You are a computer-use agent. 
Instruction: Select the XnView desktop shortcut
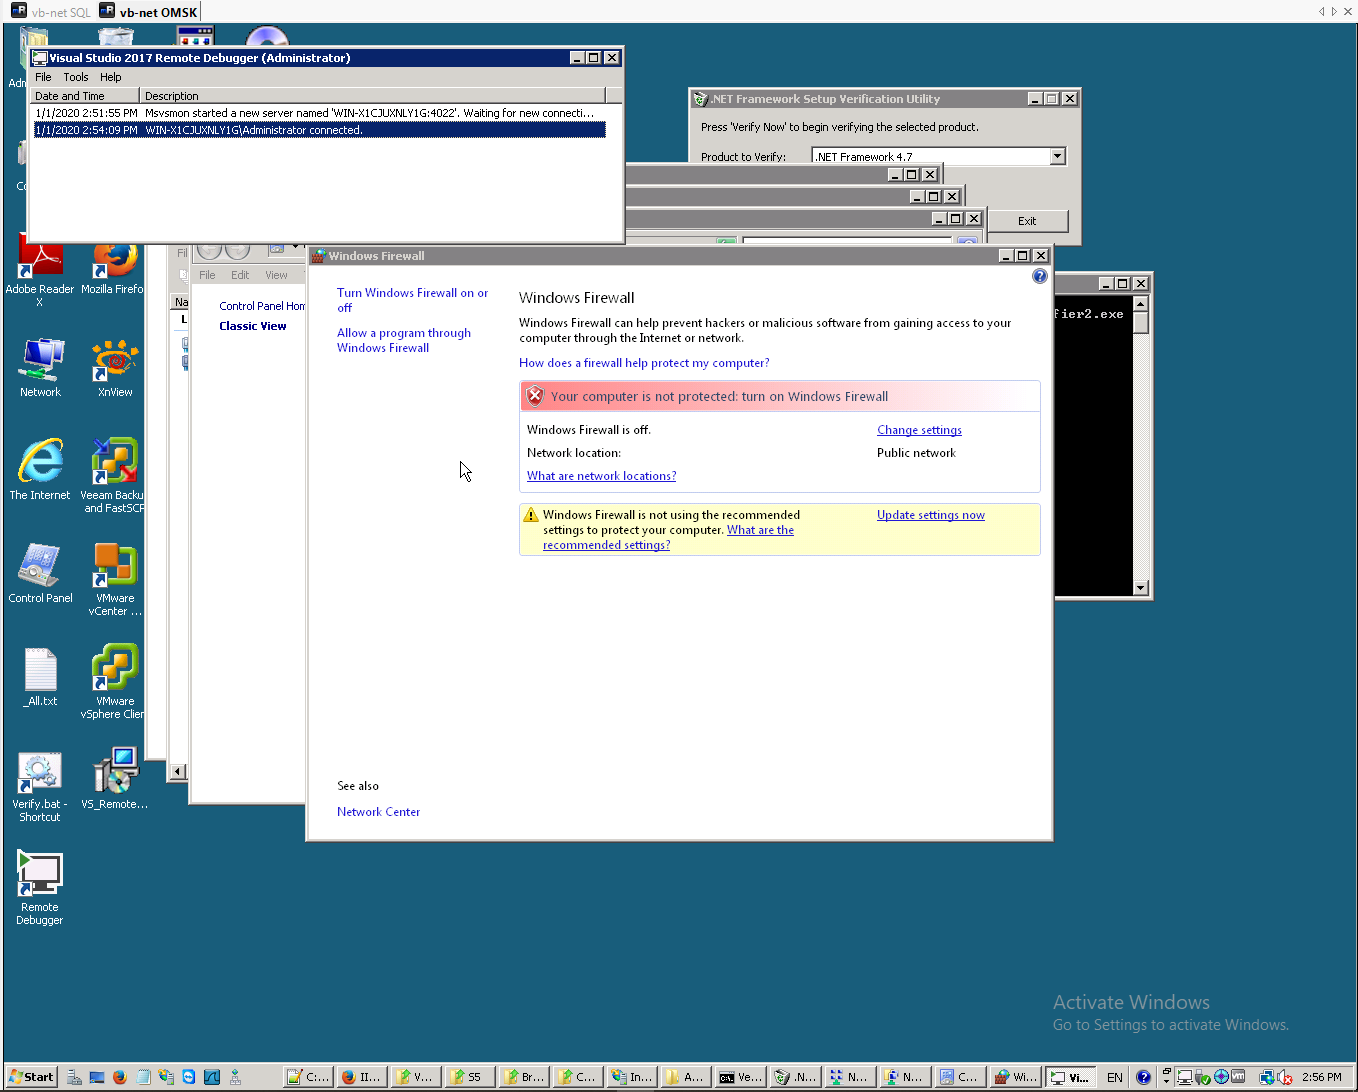click(x=115, y=367)
